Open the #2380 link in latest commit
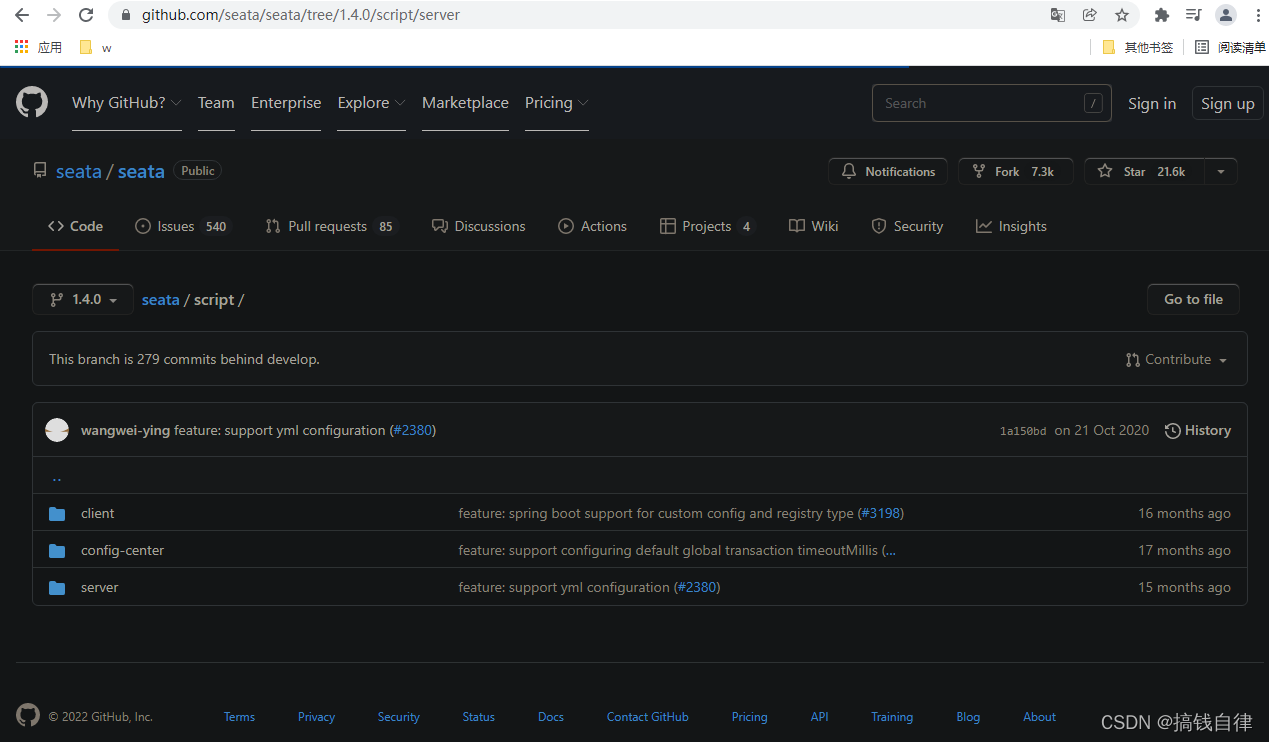 413,430
